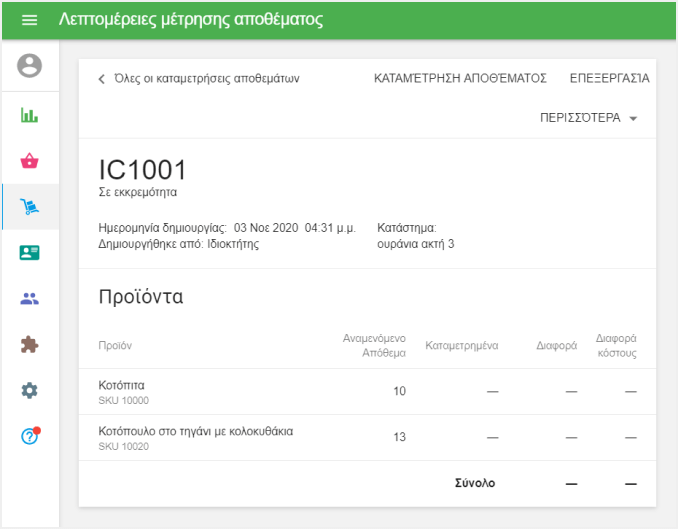Go back to Όλες οι καταμετρήσεις αποθεμάτων

pyautogui.click(x=198, y=78)
